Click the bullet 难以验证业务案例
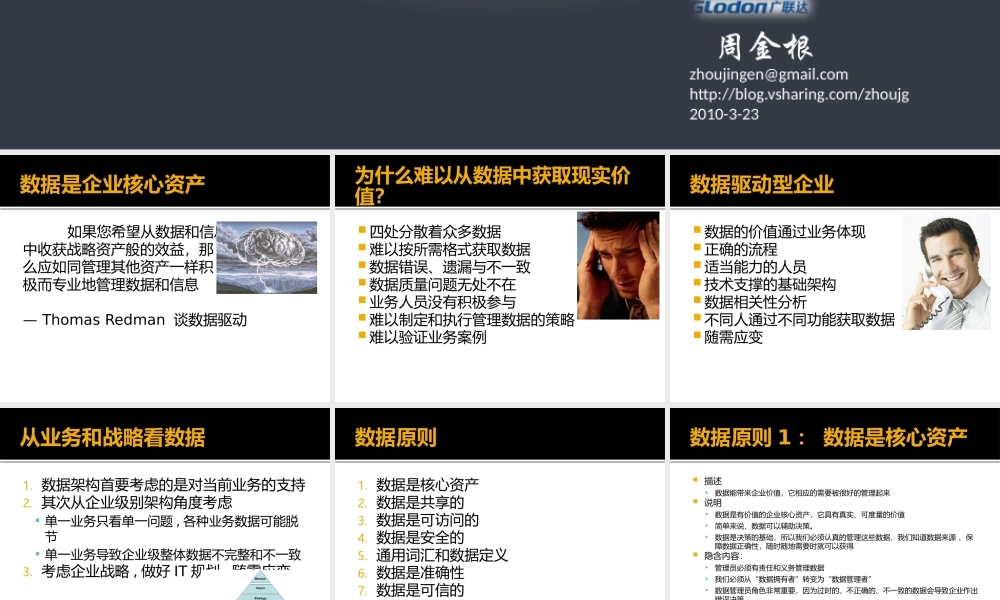Image resolution: width=1000 pixels, height=600 pixels. (x=427, y=337)
